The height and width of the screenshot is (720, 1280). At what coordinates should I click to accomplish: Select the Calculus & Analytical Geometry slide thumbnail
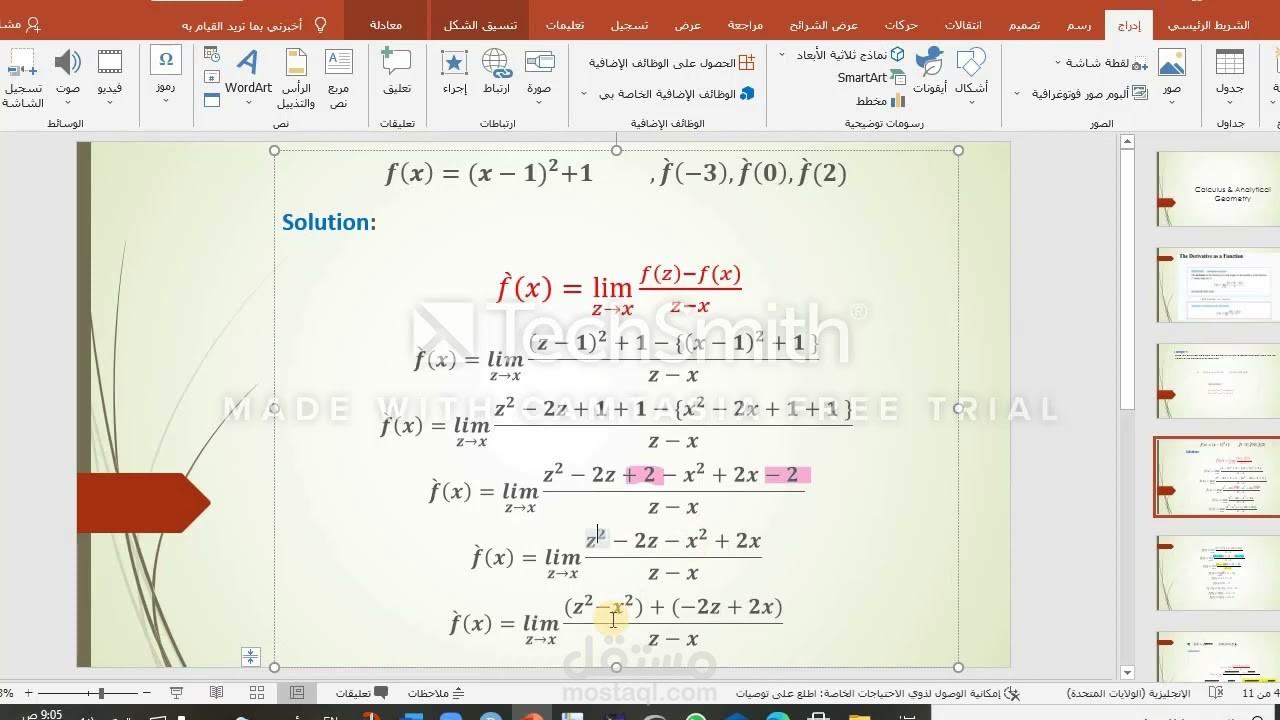pyautogui.click(x=1217, y=189)
